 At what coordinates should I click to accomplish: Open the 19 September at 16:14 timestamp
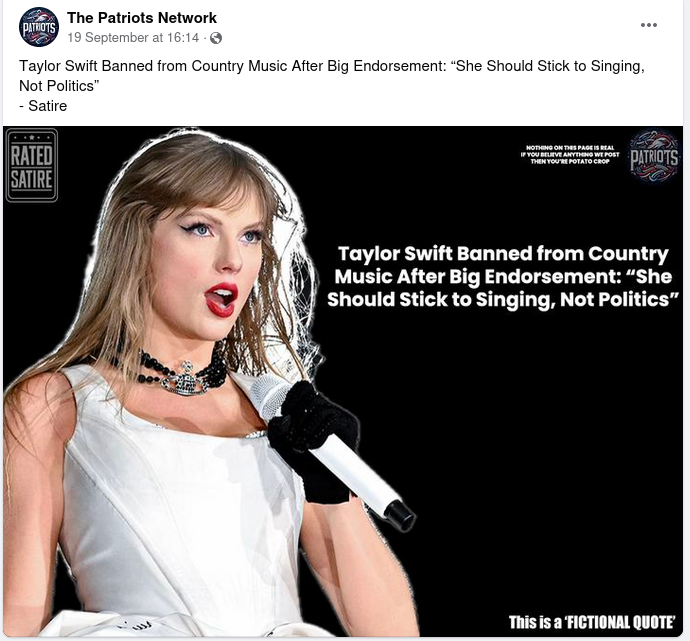coord(133,38)
